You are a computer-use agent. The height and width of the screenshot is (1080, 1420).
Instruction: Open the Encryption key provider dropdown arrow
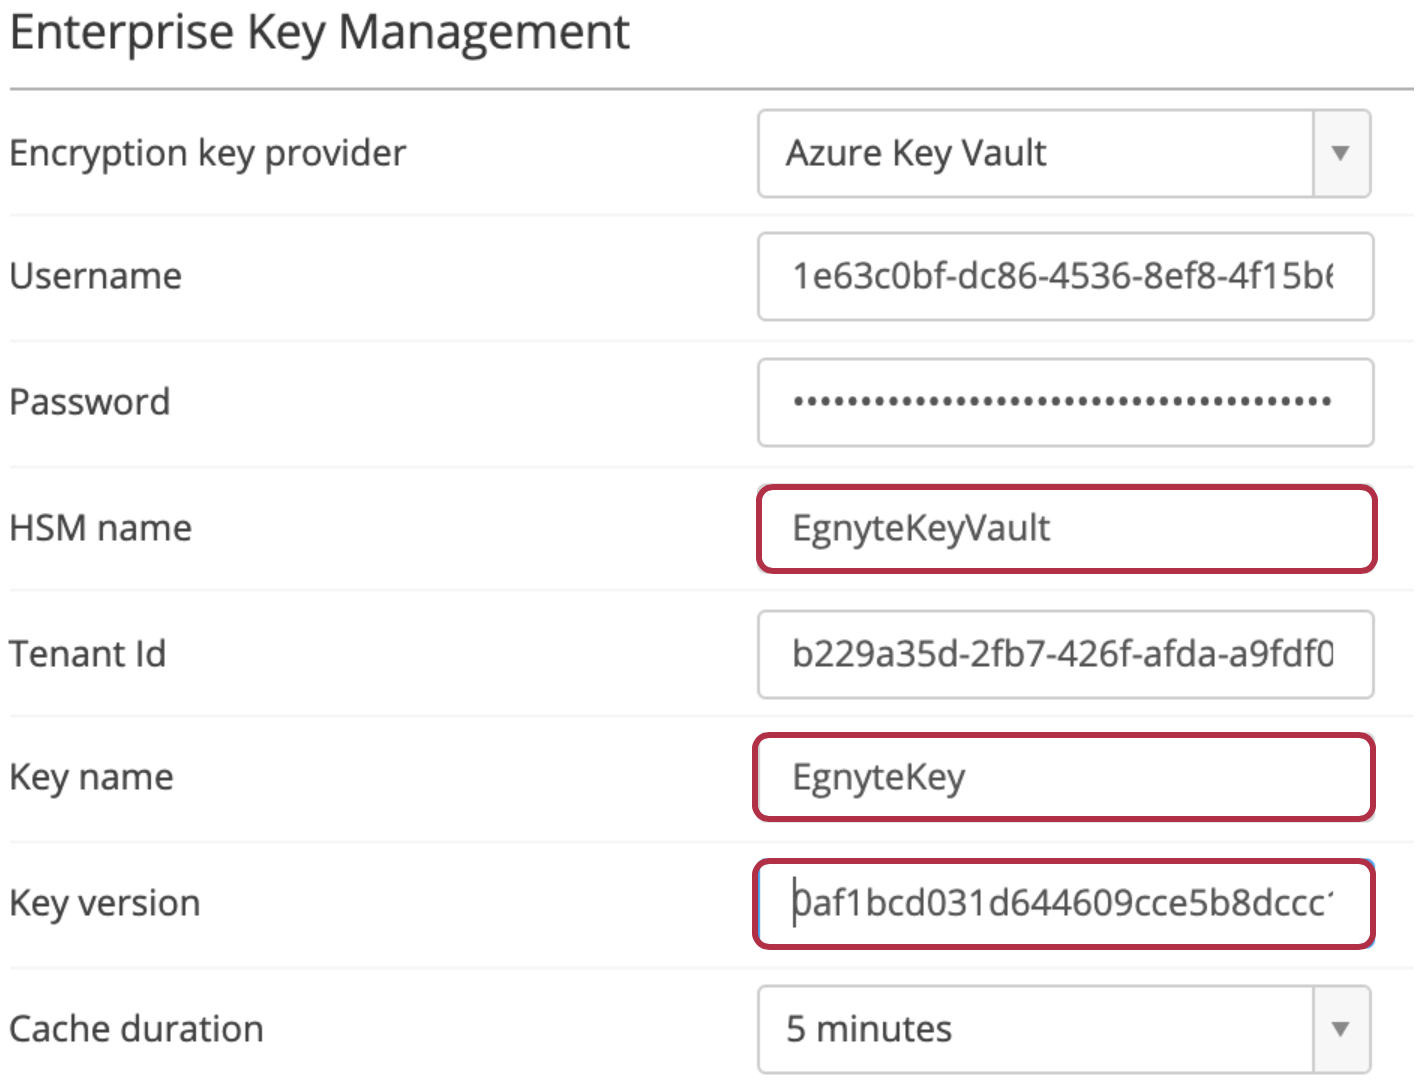pyautogui.click(x=1341, y=153)
